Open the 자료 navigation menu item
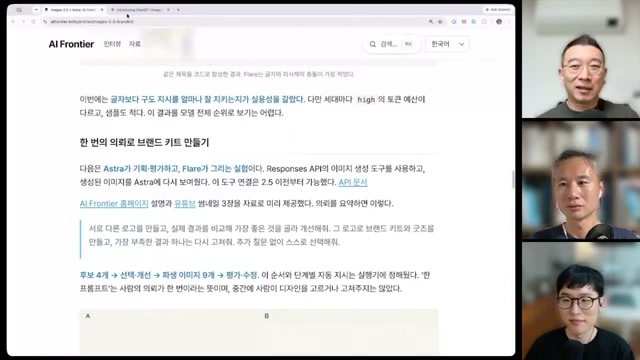640x360 pixels. [135, 44]
